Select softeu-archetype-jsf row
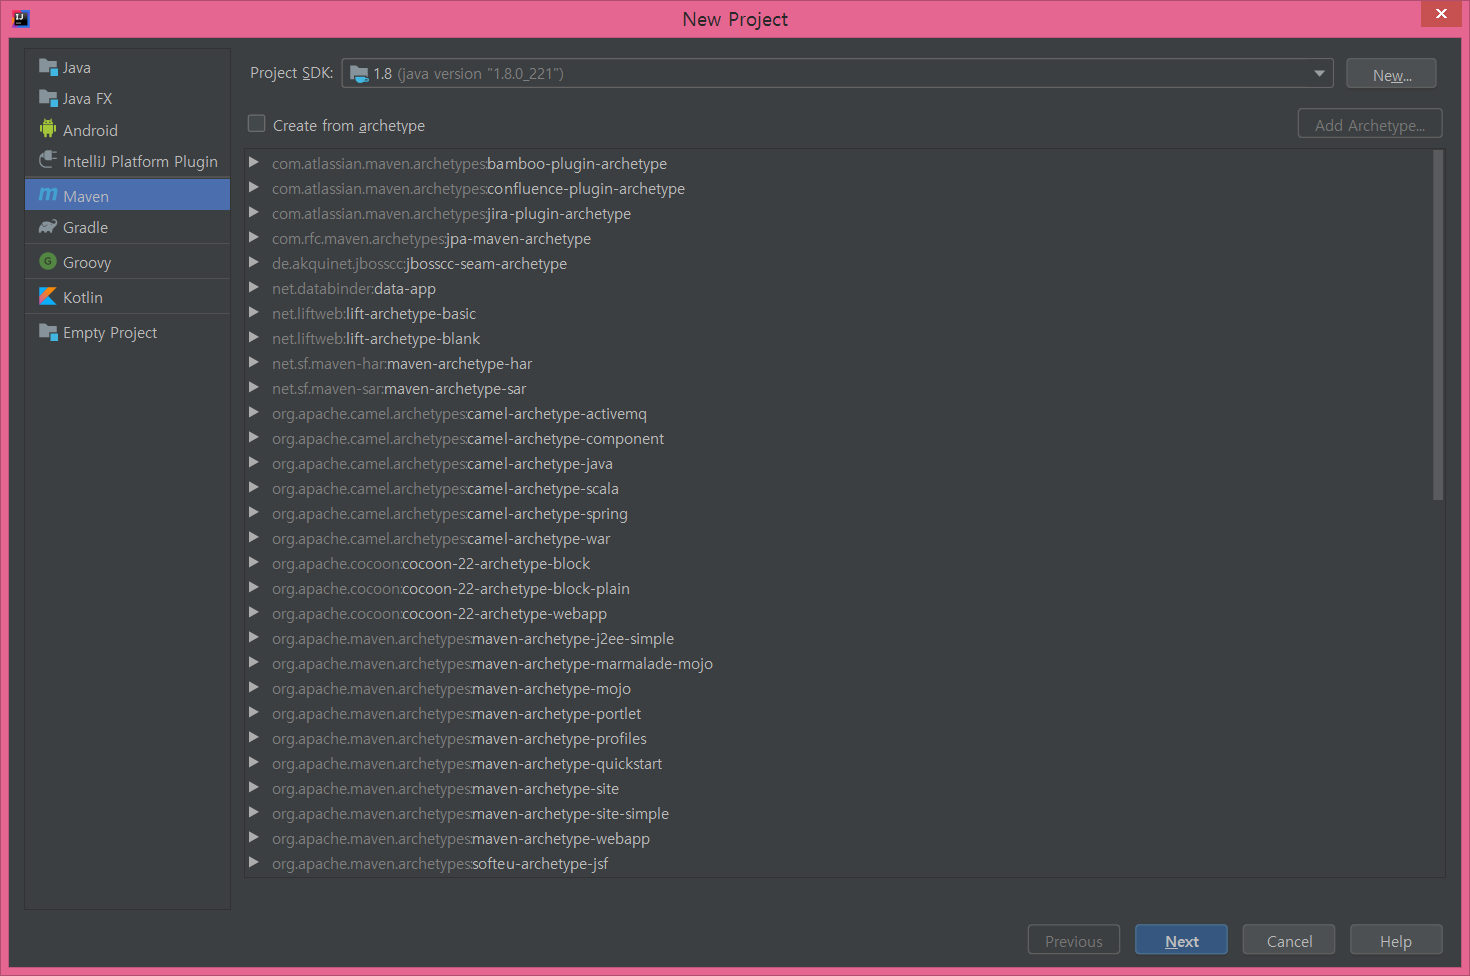The height and width of the screenshot is (976, 1470). coord(838,863)
